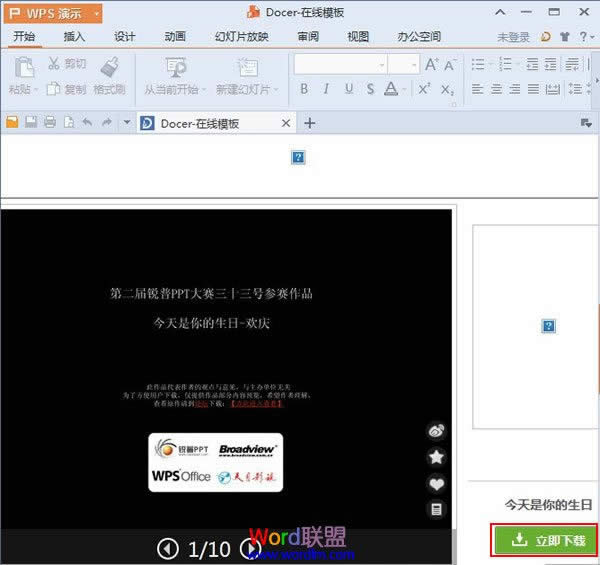600x565 pixels.
Task: Open the 设计 ribbon tab
Action: pyautogui.click(x=125, y=37)
